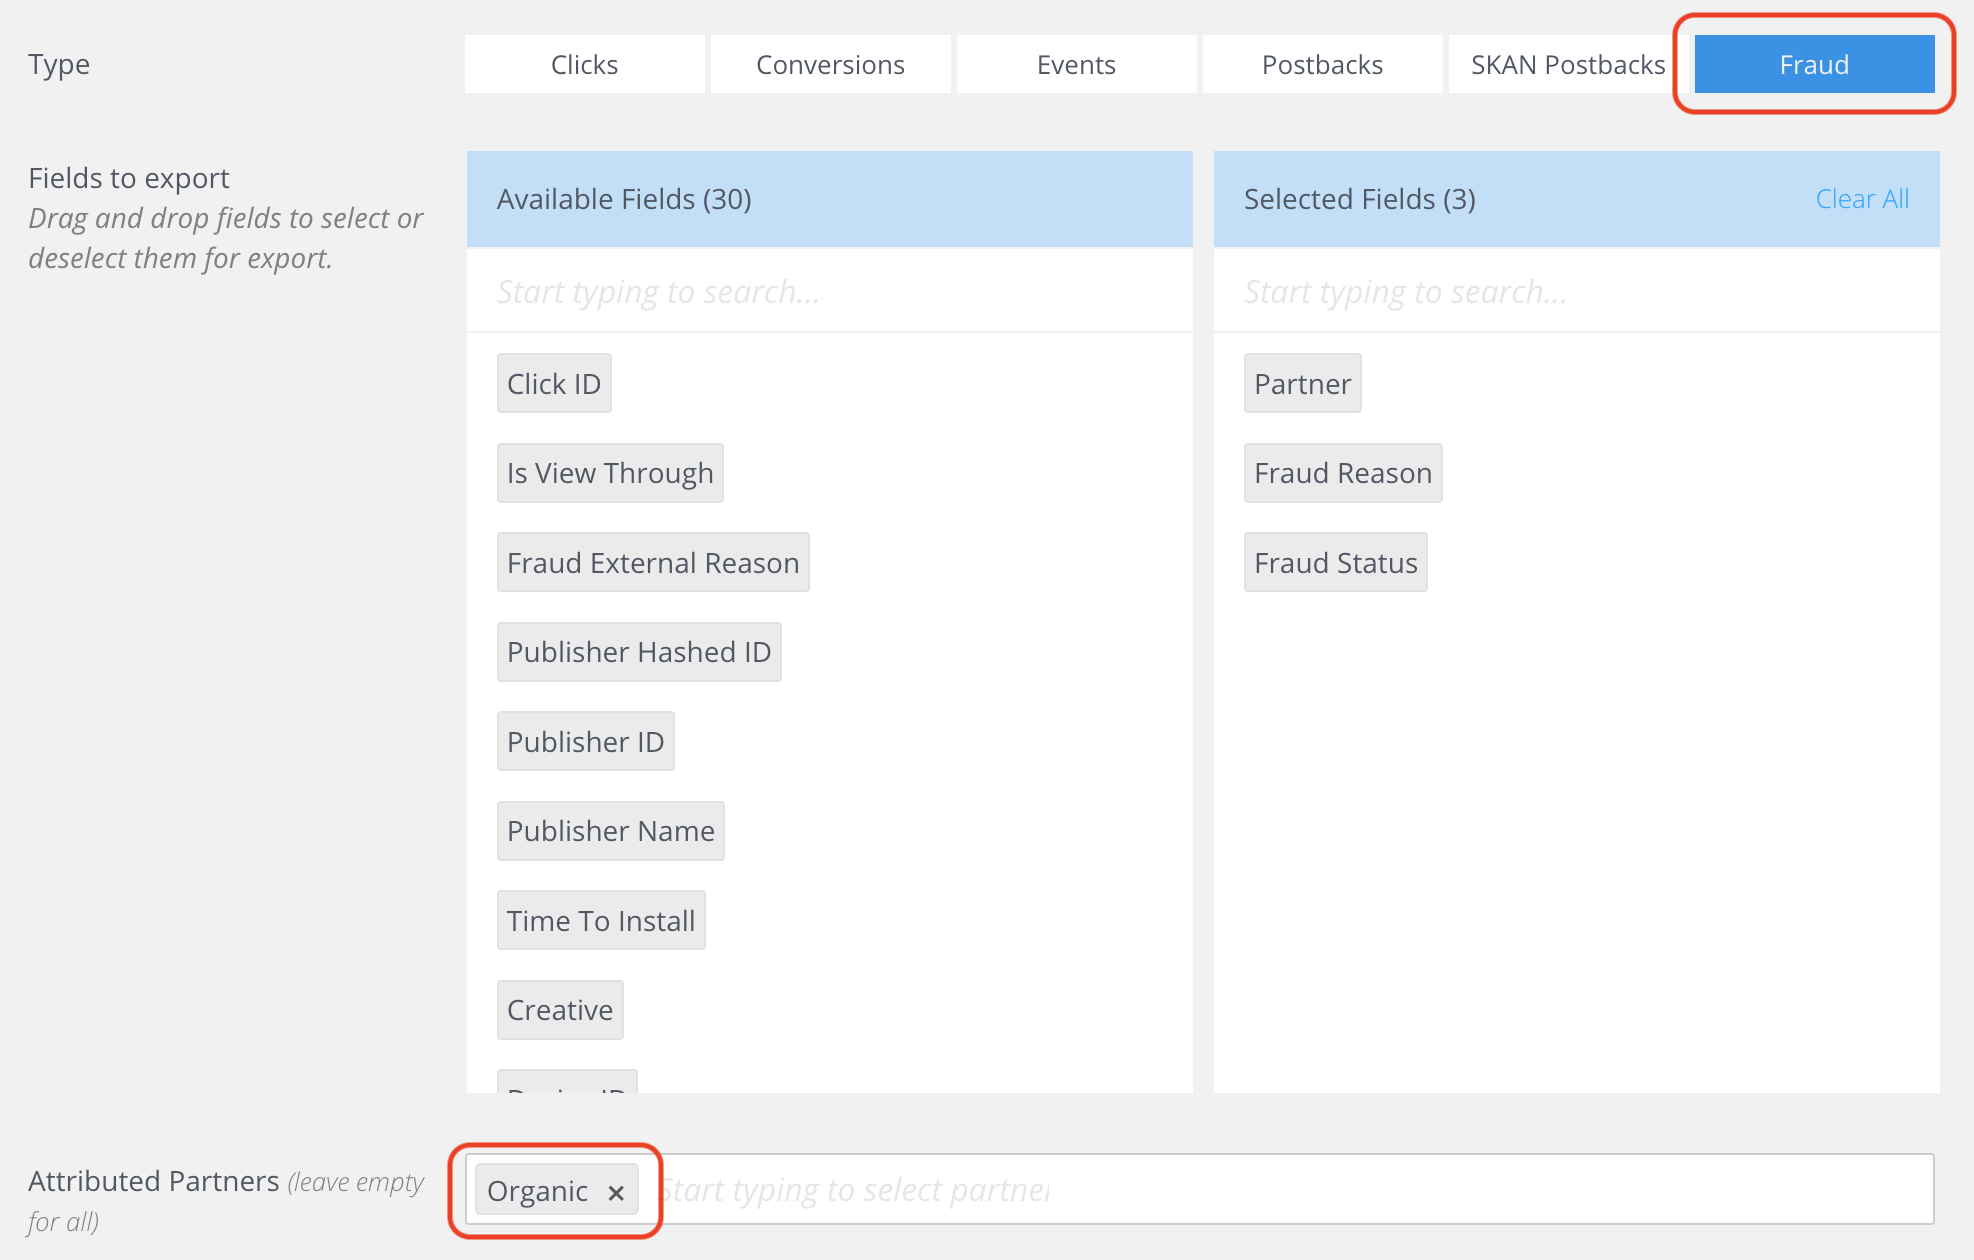Focus the Selected Fields search box
1974x1260 pixels.
[1576, 292]
